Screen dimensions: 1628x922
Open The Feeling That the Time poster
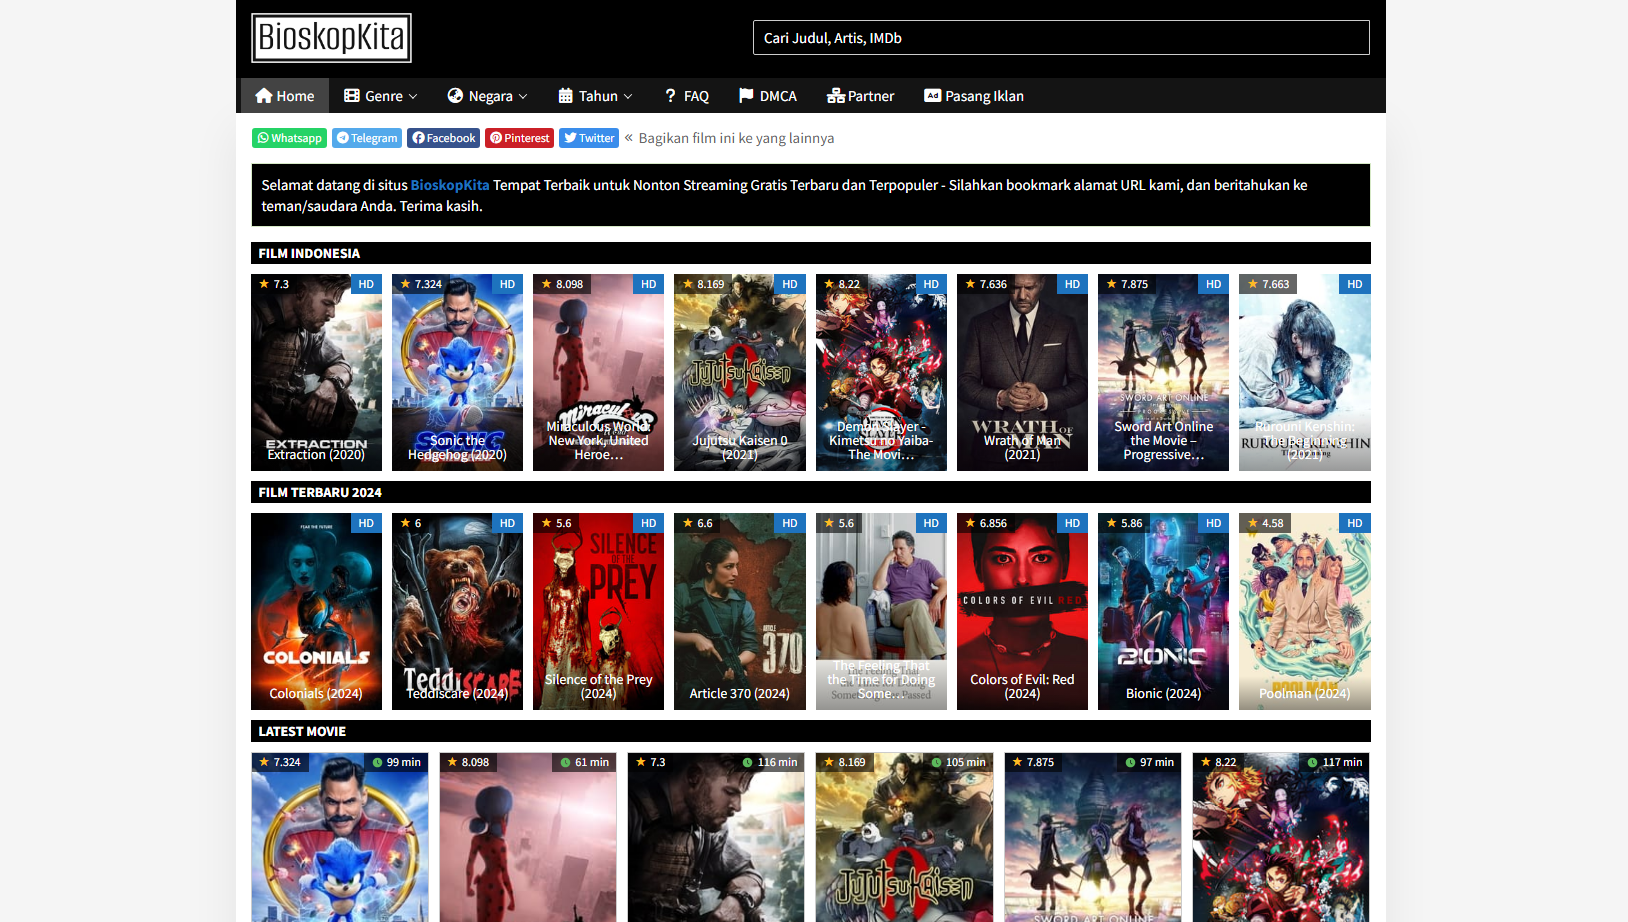[x=881, y=611]
